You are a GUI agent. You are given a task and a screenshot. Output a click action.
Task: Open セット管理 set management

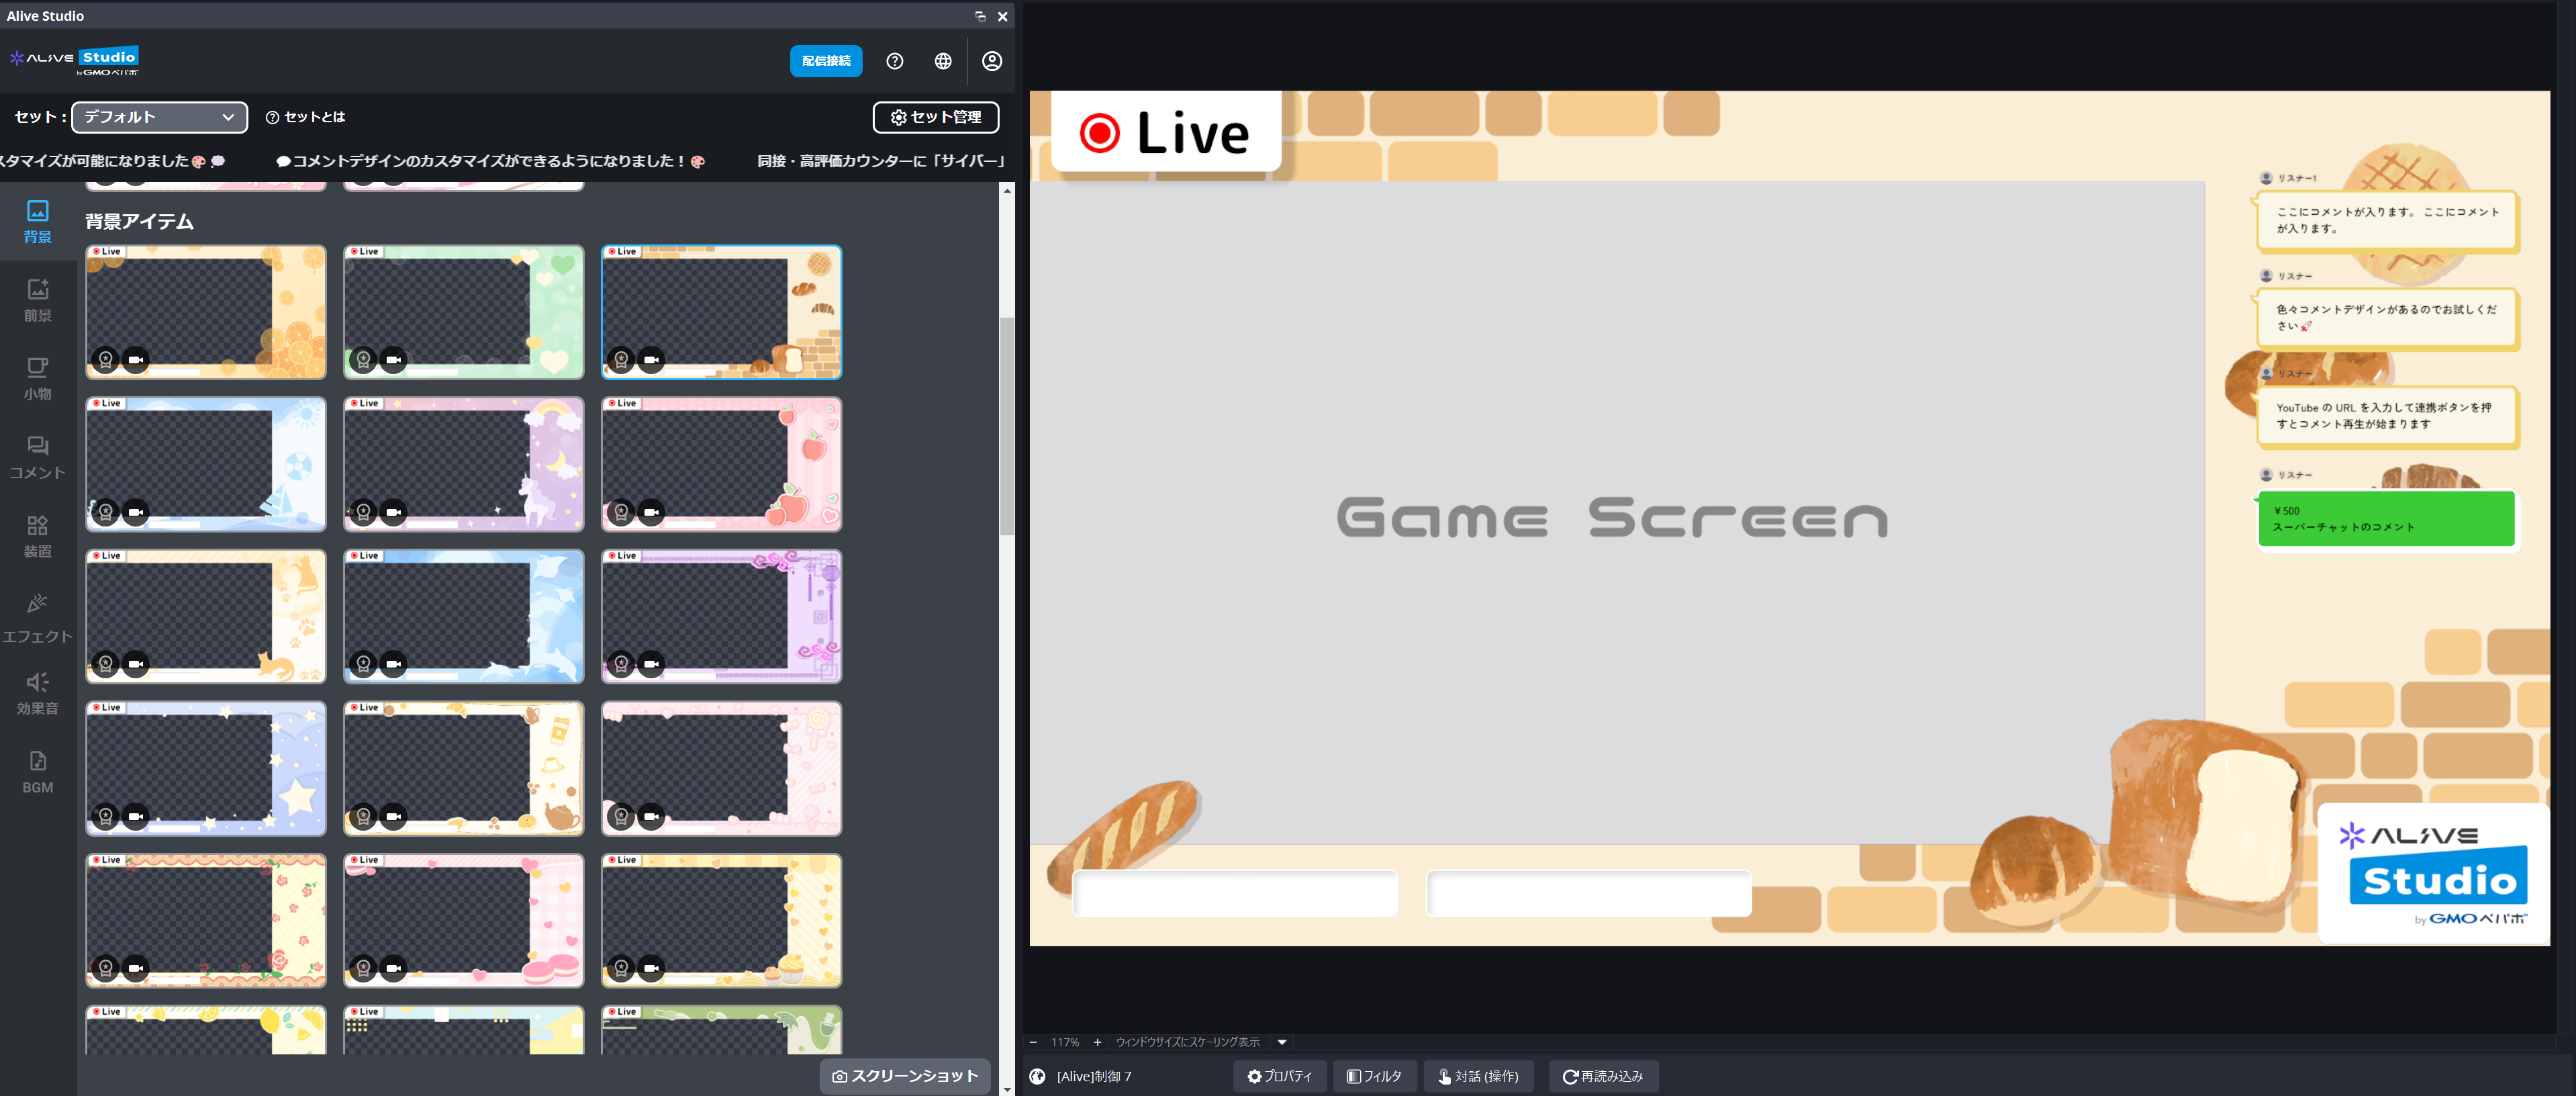pyautogui.click(x=935, y=117)
